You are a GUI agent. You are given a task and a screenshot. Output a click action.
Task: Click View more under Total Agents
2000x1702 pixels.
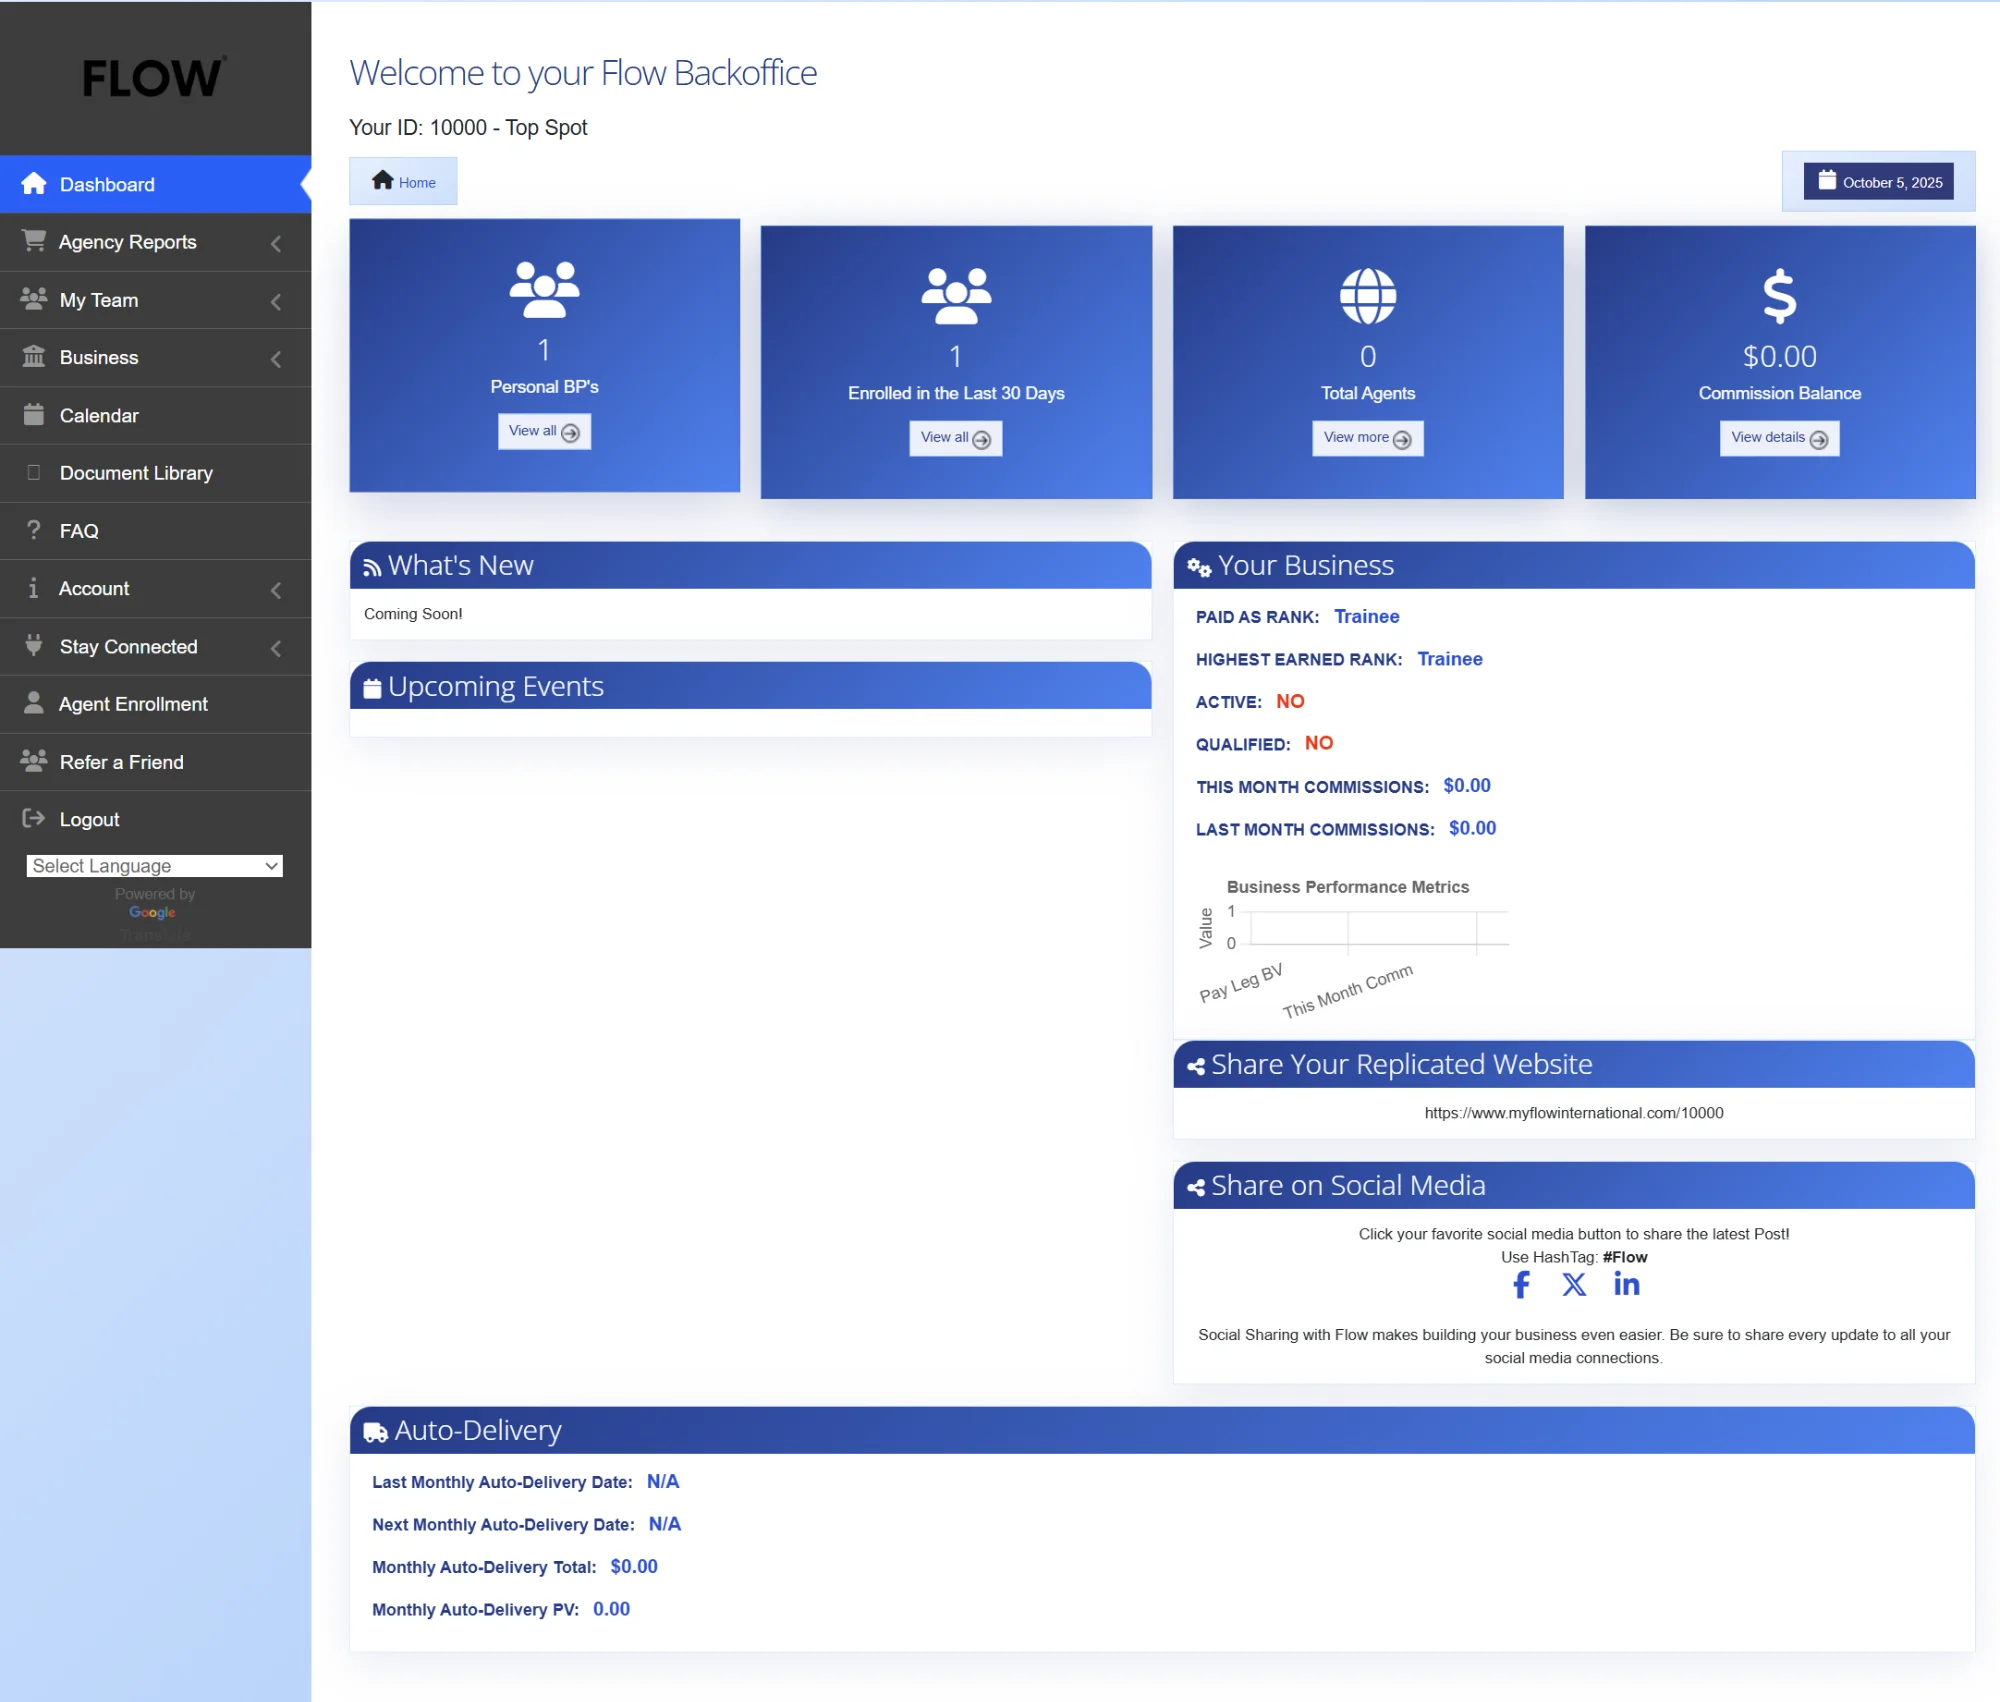1366,438
